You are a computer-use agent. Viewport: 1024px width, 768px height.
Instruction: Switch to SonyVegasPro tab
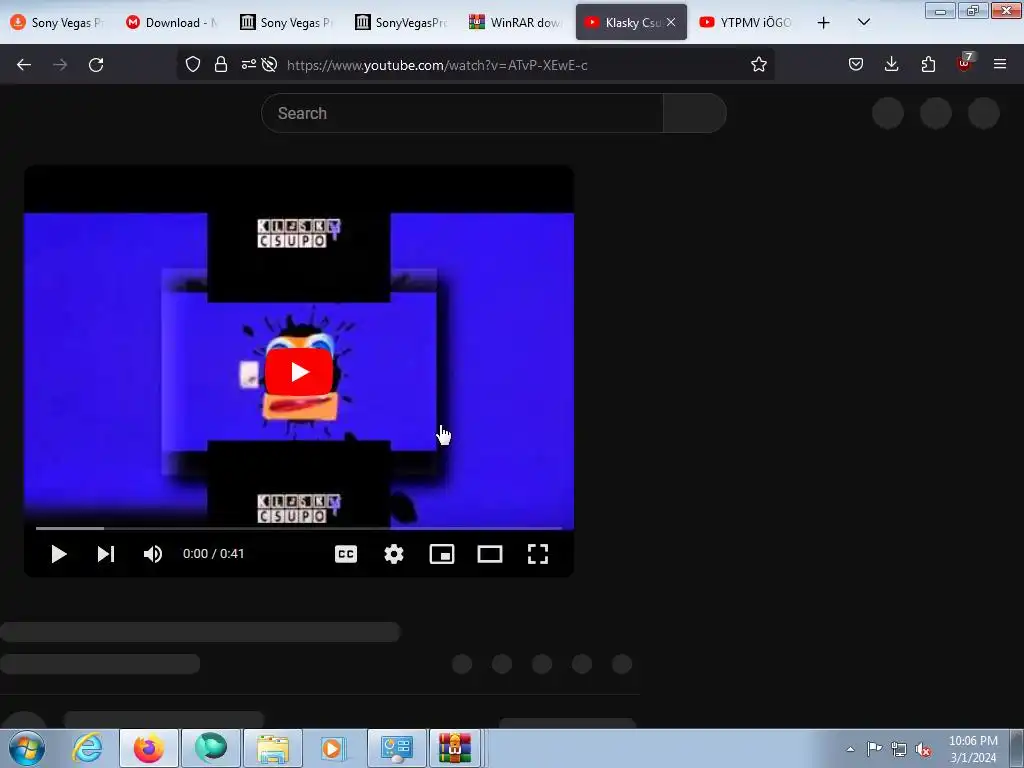pyautogui.click(x=402, y=22)
